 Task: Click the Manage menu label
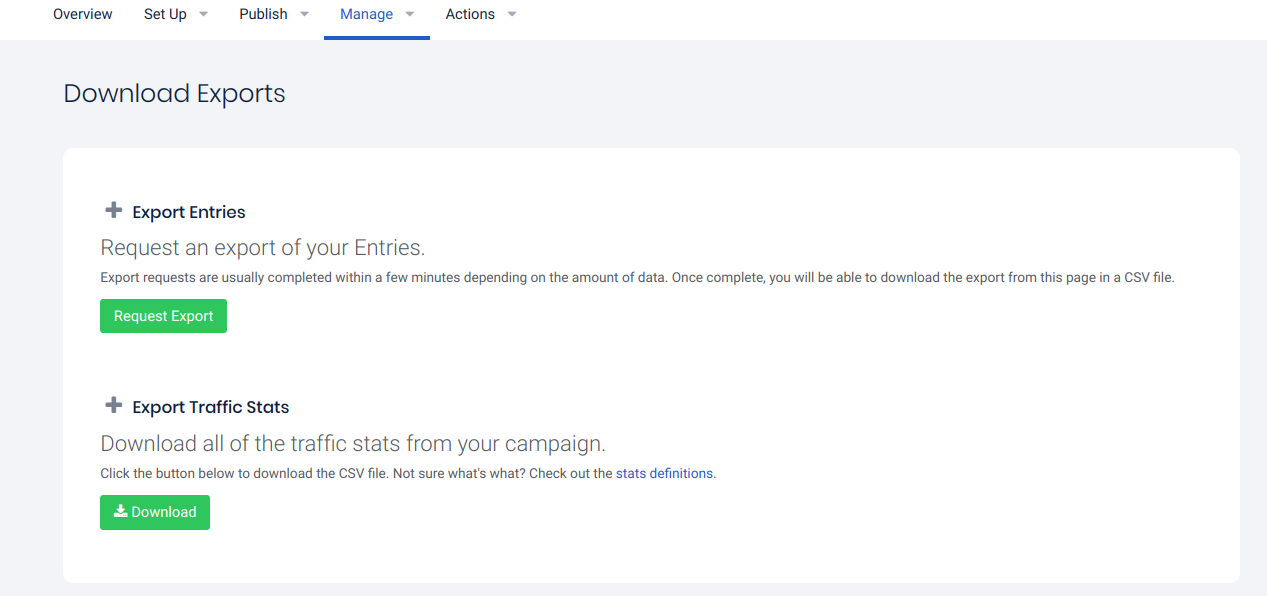366,14
